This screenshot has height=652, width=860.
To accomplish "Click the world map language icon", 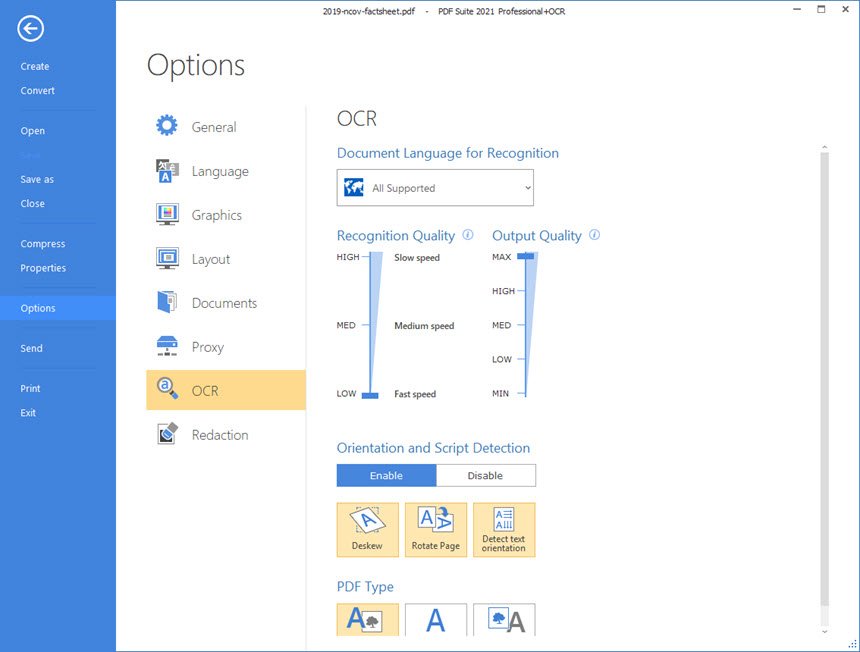I will 354,188.
